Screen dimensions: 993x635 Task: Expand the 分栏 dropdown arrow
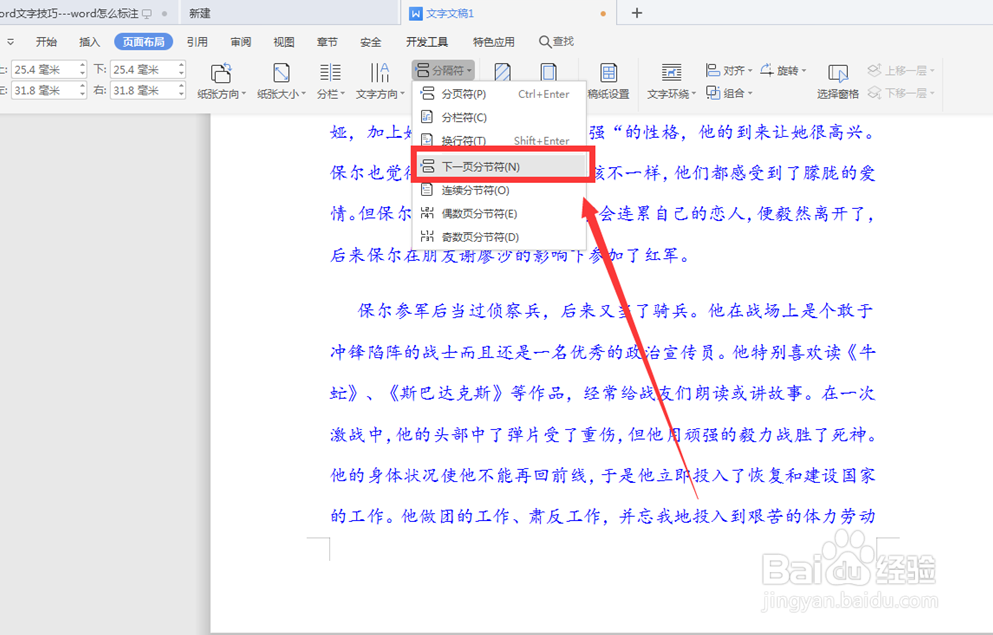click(343, 94)
